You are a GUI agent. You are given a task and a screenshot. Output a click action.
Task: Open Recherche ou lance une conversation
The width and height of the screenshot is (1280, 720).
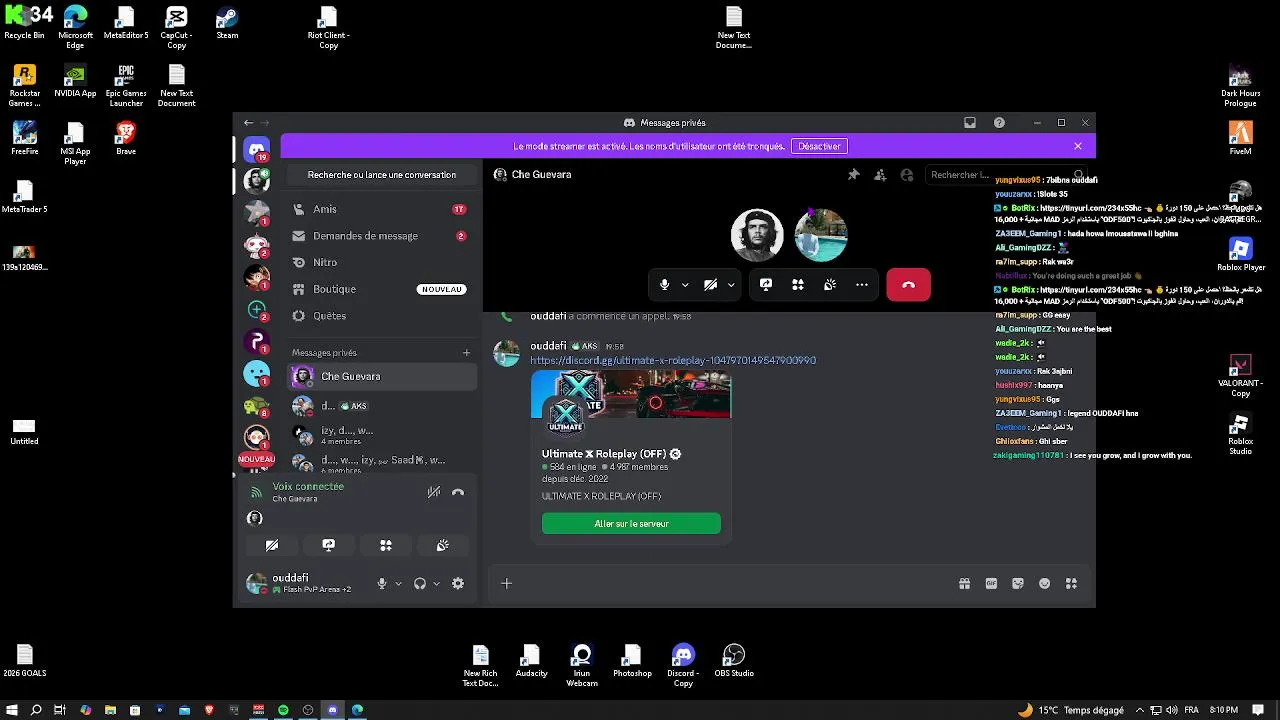pyautogui.click(x=382, y=175)
